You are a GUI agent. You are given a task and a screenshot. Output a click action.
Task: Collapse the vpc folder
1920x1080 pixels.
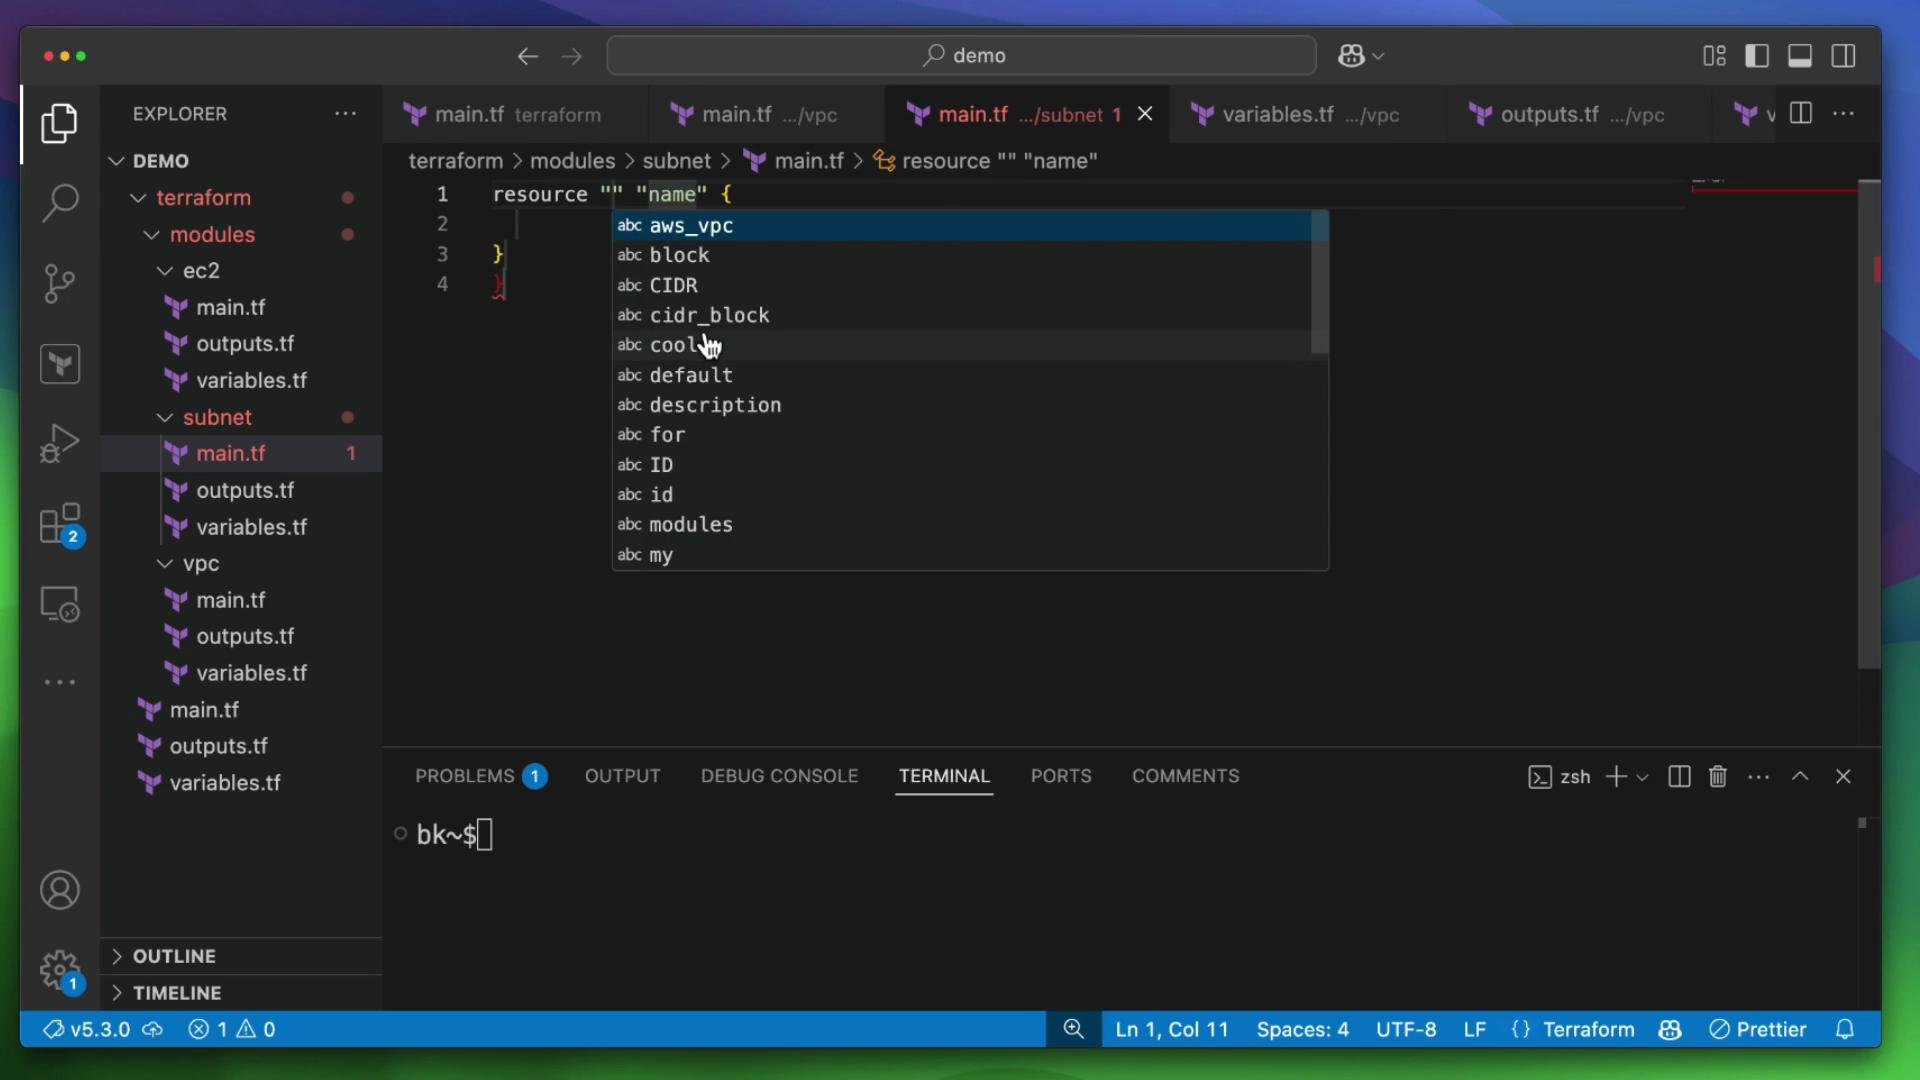coord(165,564)
